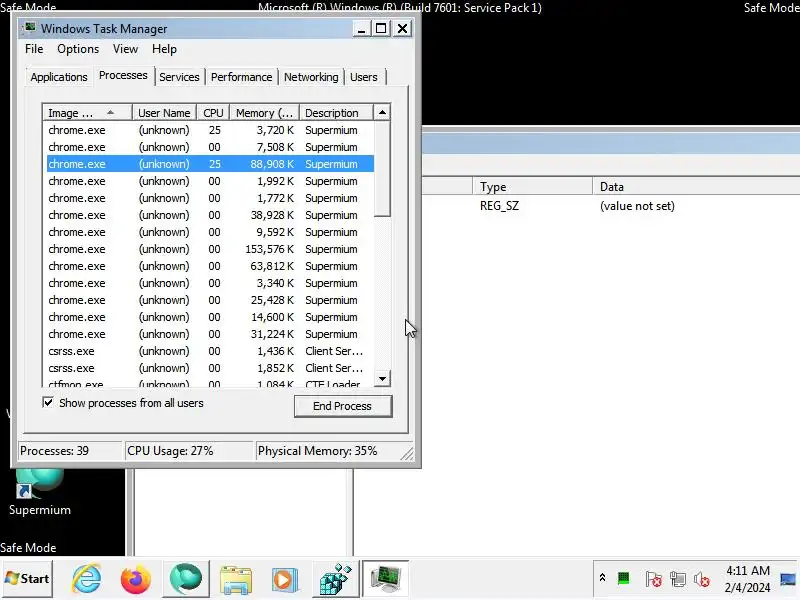The height and width of the screenshot is (600, 800).
Task: Open the File menu
Action: tap(34, 49)
